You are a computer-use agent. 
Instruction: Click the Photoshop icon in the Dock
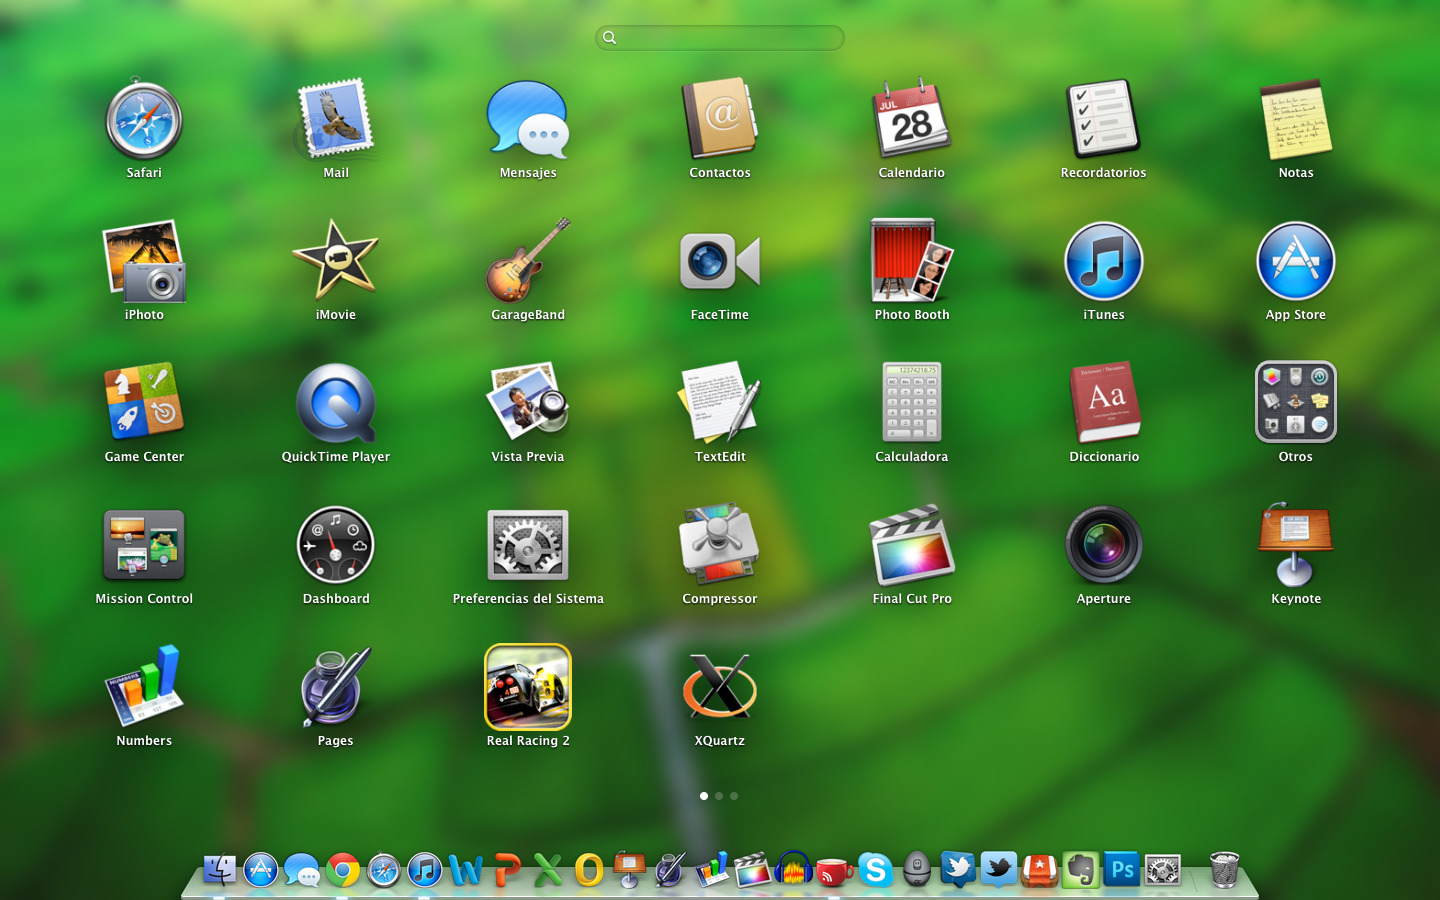coord(1122,870)
